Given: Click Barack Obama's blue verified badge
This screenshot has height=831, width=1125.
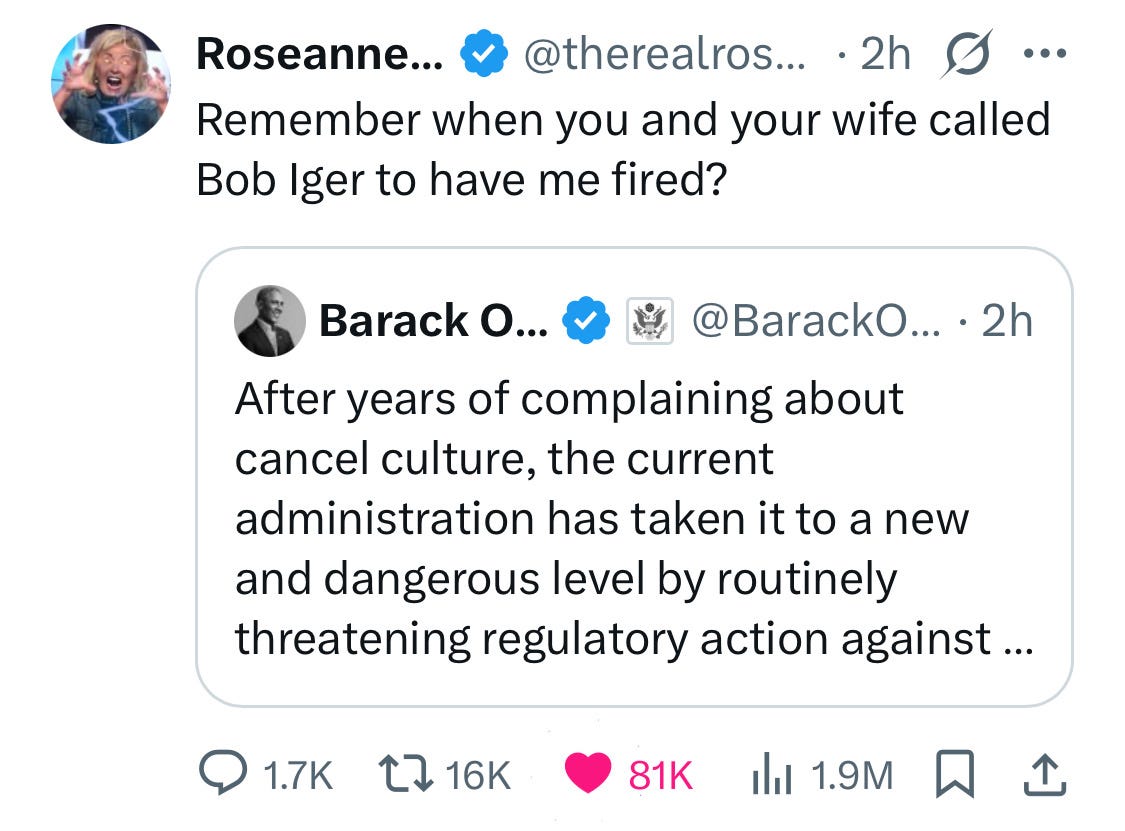Looking at the screenshot, I should click(586, 320).
